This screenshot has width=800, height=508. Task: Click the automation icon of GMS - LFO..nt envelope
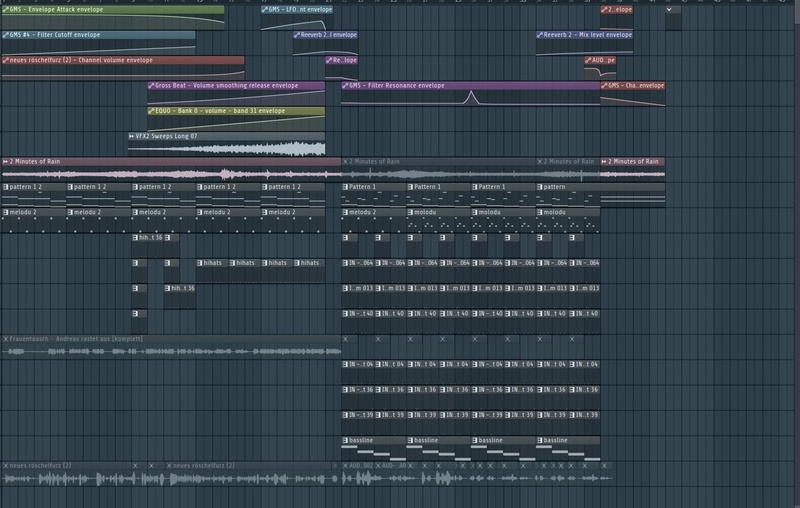coord(264,9)
